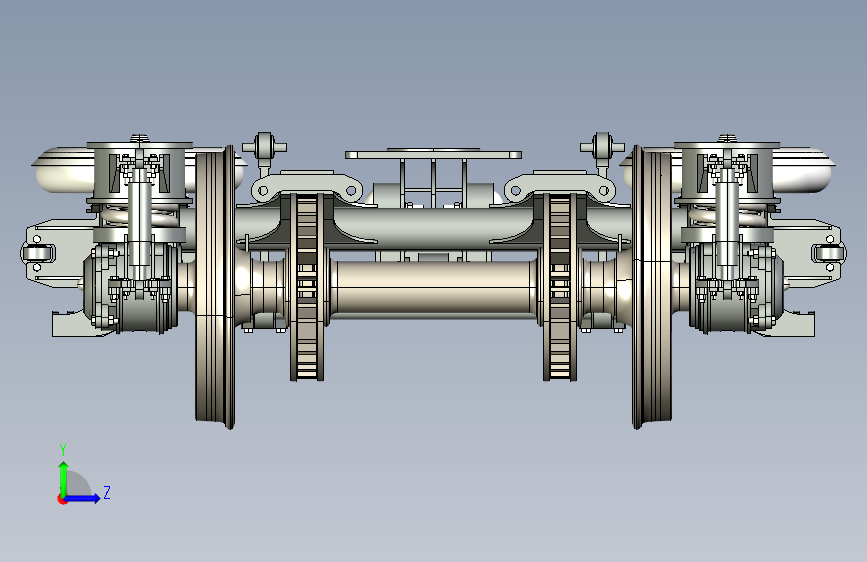Click the red origin point of the coordinate triad
The width and height of the screenshot is (867, 562).
62,499
